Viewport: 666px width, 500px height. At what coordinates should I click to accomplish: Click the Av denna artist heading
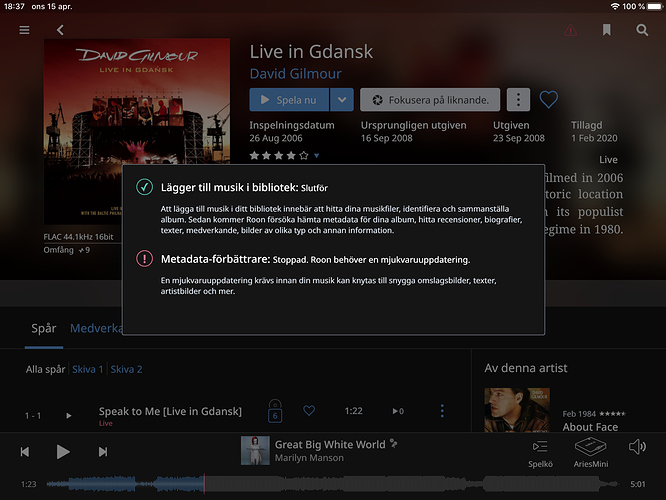pyautogui.click(x=526, y=368)
